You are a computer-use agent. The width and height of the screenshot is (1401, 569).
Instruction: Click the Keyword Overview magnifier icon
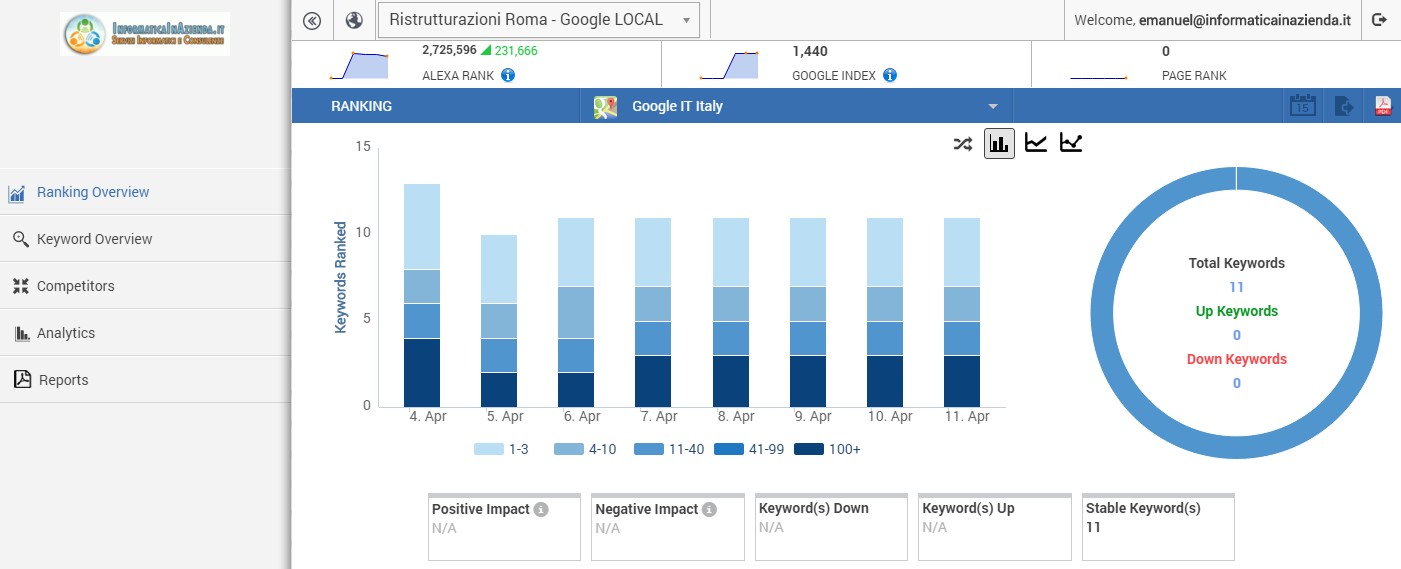[20, 239]
